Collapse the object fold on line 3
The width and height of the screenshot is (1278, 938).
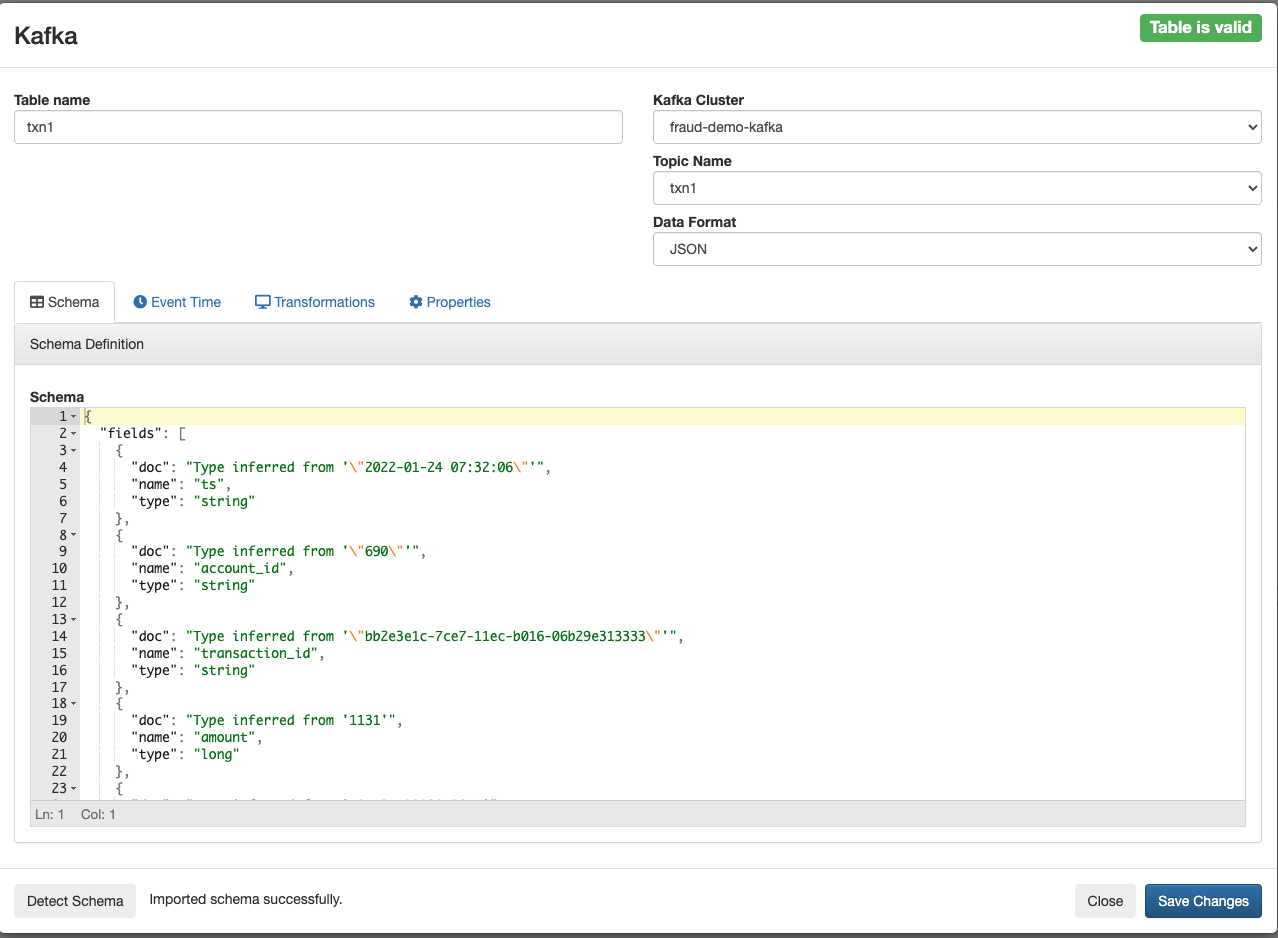[74, 450]
